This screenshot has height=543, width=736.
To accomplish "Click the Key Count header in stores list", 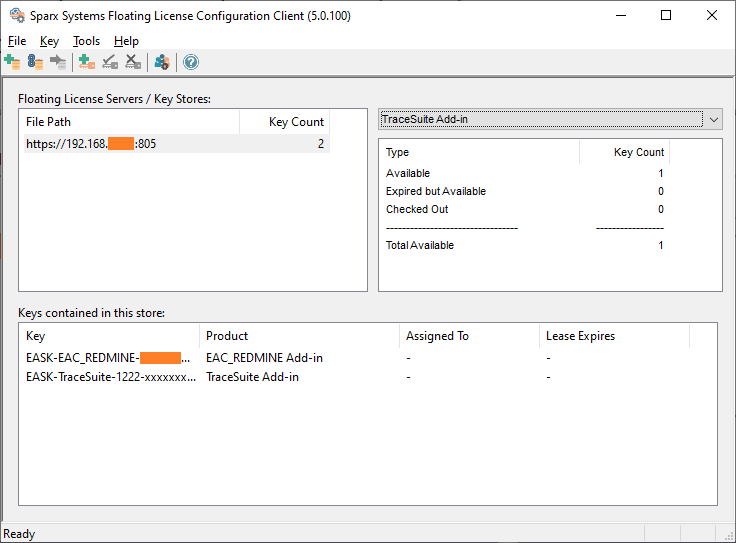I will (x=284, y=122).
